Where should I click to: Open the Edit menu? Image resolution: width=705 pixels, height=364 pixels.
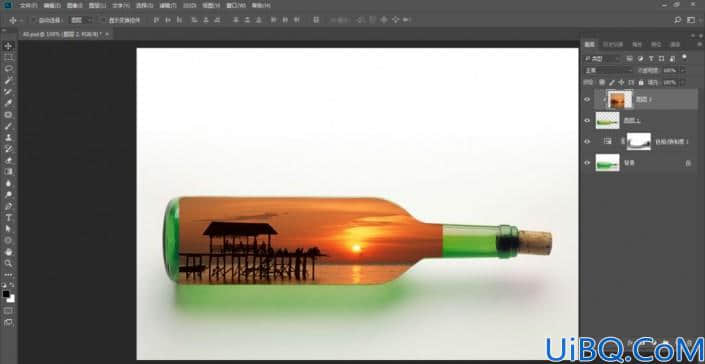click(x=52, y=5)
